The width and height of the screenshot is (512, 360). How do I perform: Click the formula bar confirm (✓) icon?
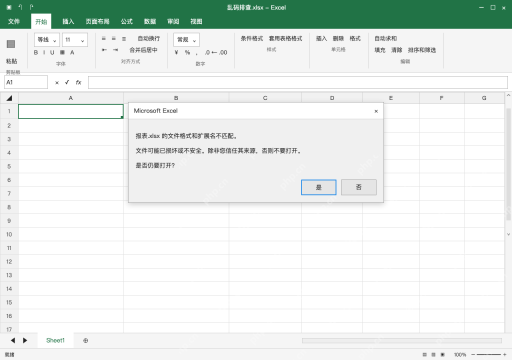coord(67,82)
